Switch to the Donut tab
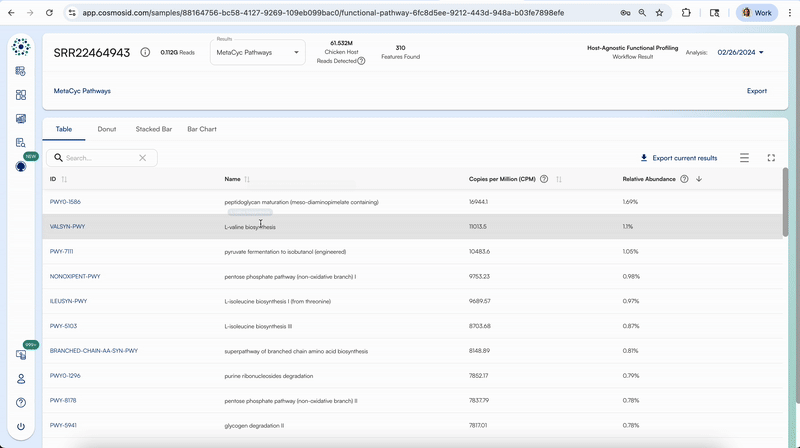Viewport: 800px width, 448px height. [x=106, y=129]
